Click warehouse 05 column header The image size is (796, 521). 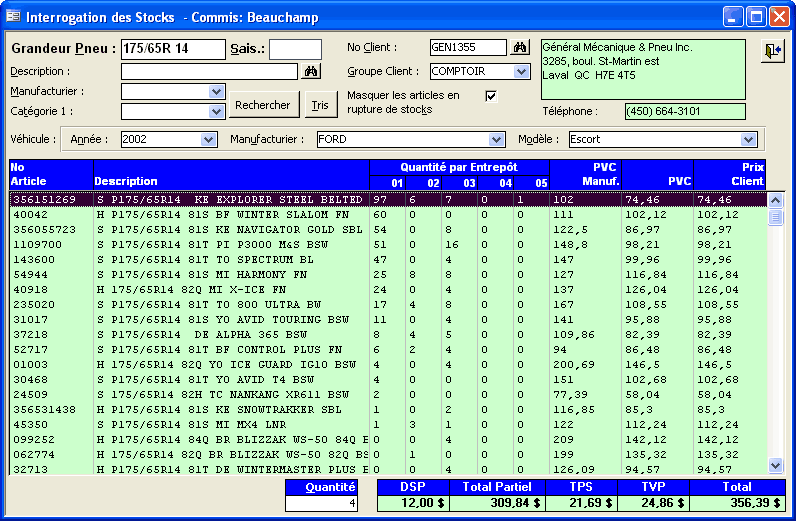pyautogui.click(x=532, y=183)
